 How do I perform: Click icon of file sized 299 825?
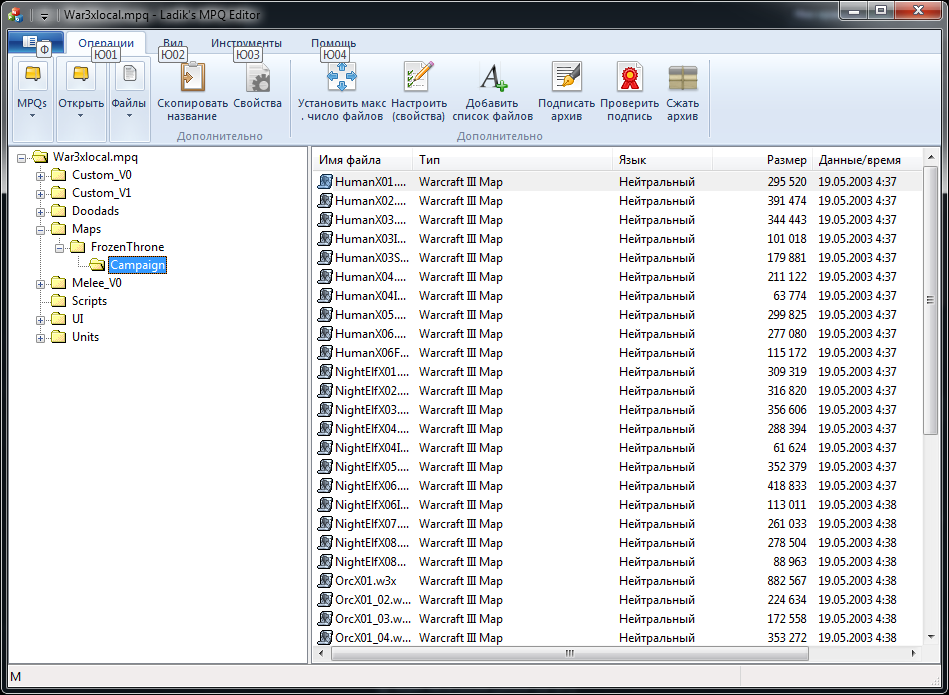326,315
